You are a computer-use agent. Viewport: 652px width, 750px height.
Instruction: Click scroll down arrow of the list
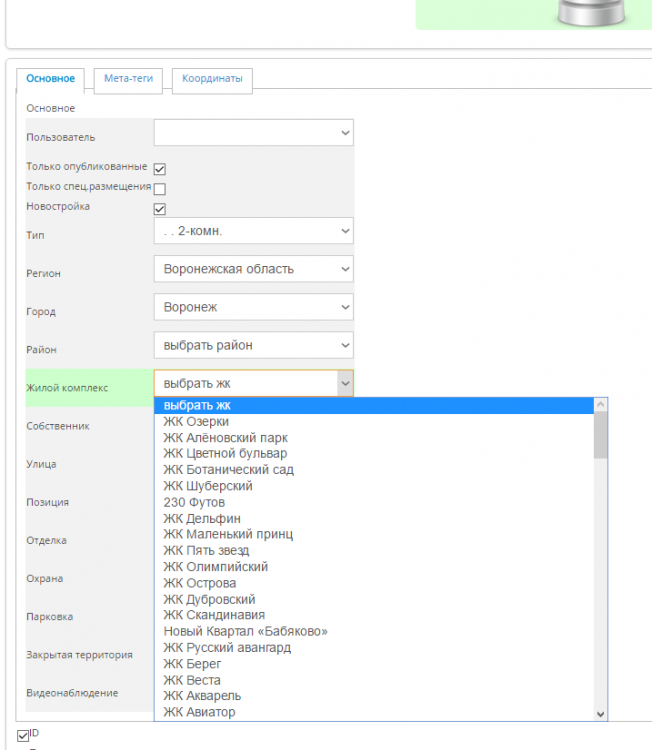click(x=600, y=714)
